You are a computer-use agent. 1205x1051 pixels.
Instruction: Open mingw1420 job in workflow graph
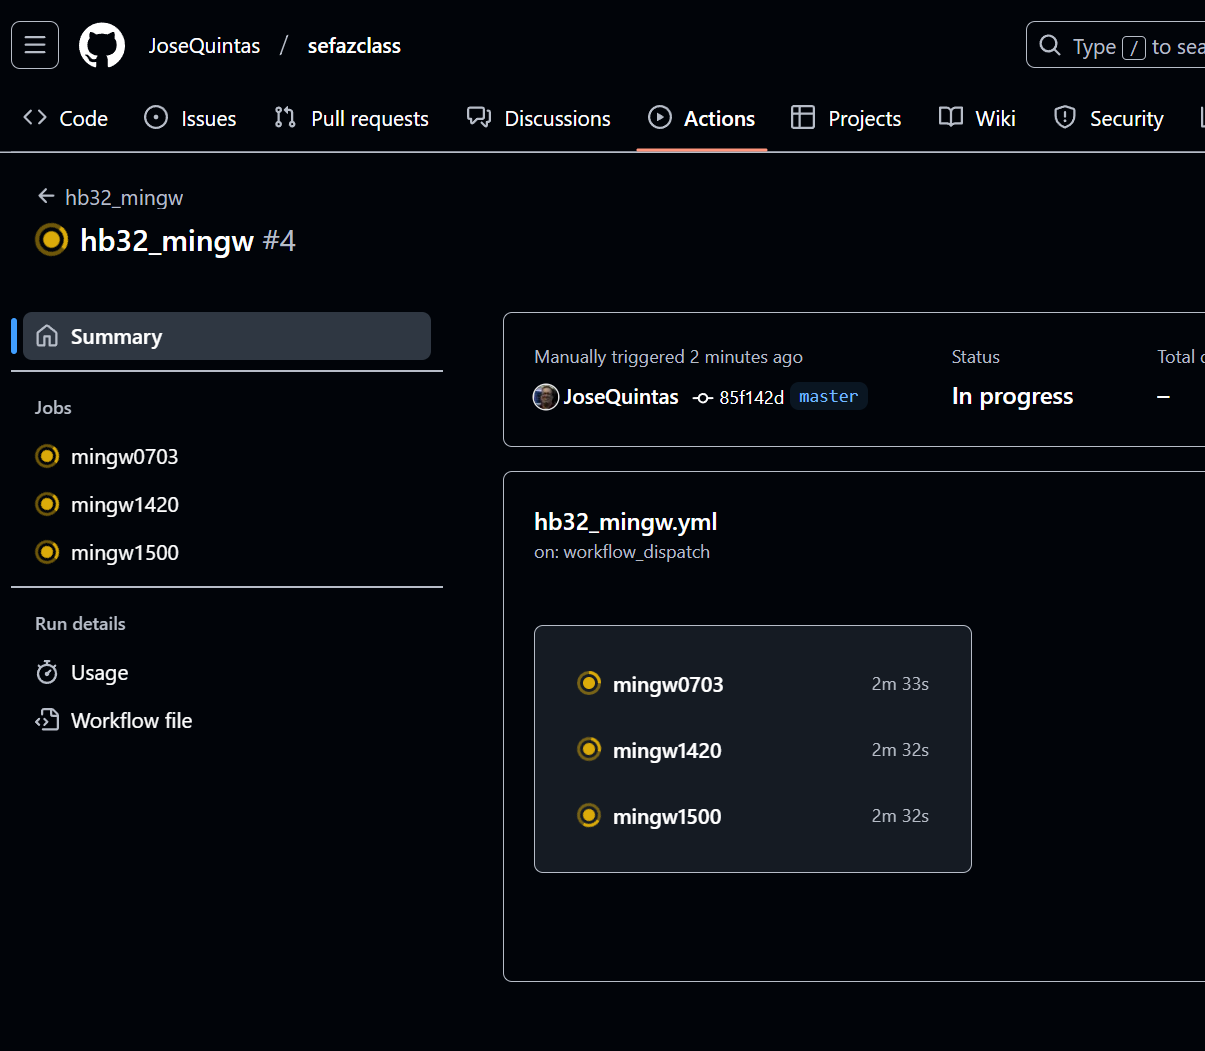tap(667, 751)
